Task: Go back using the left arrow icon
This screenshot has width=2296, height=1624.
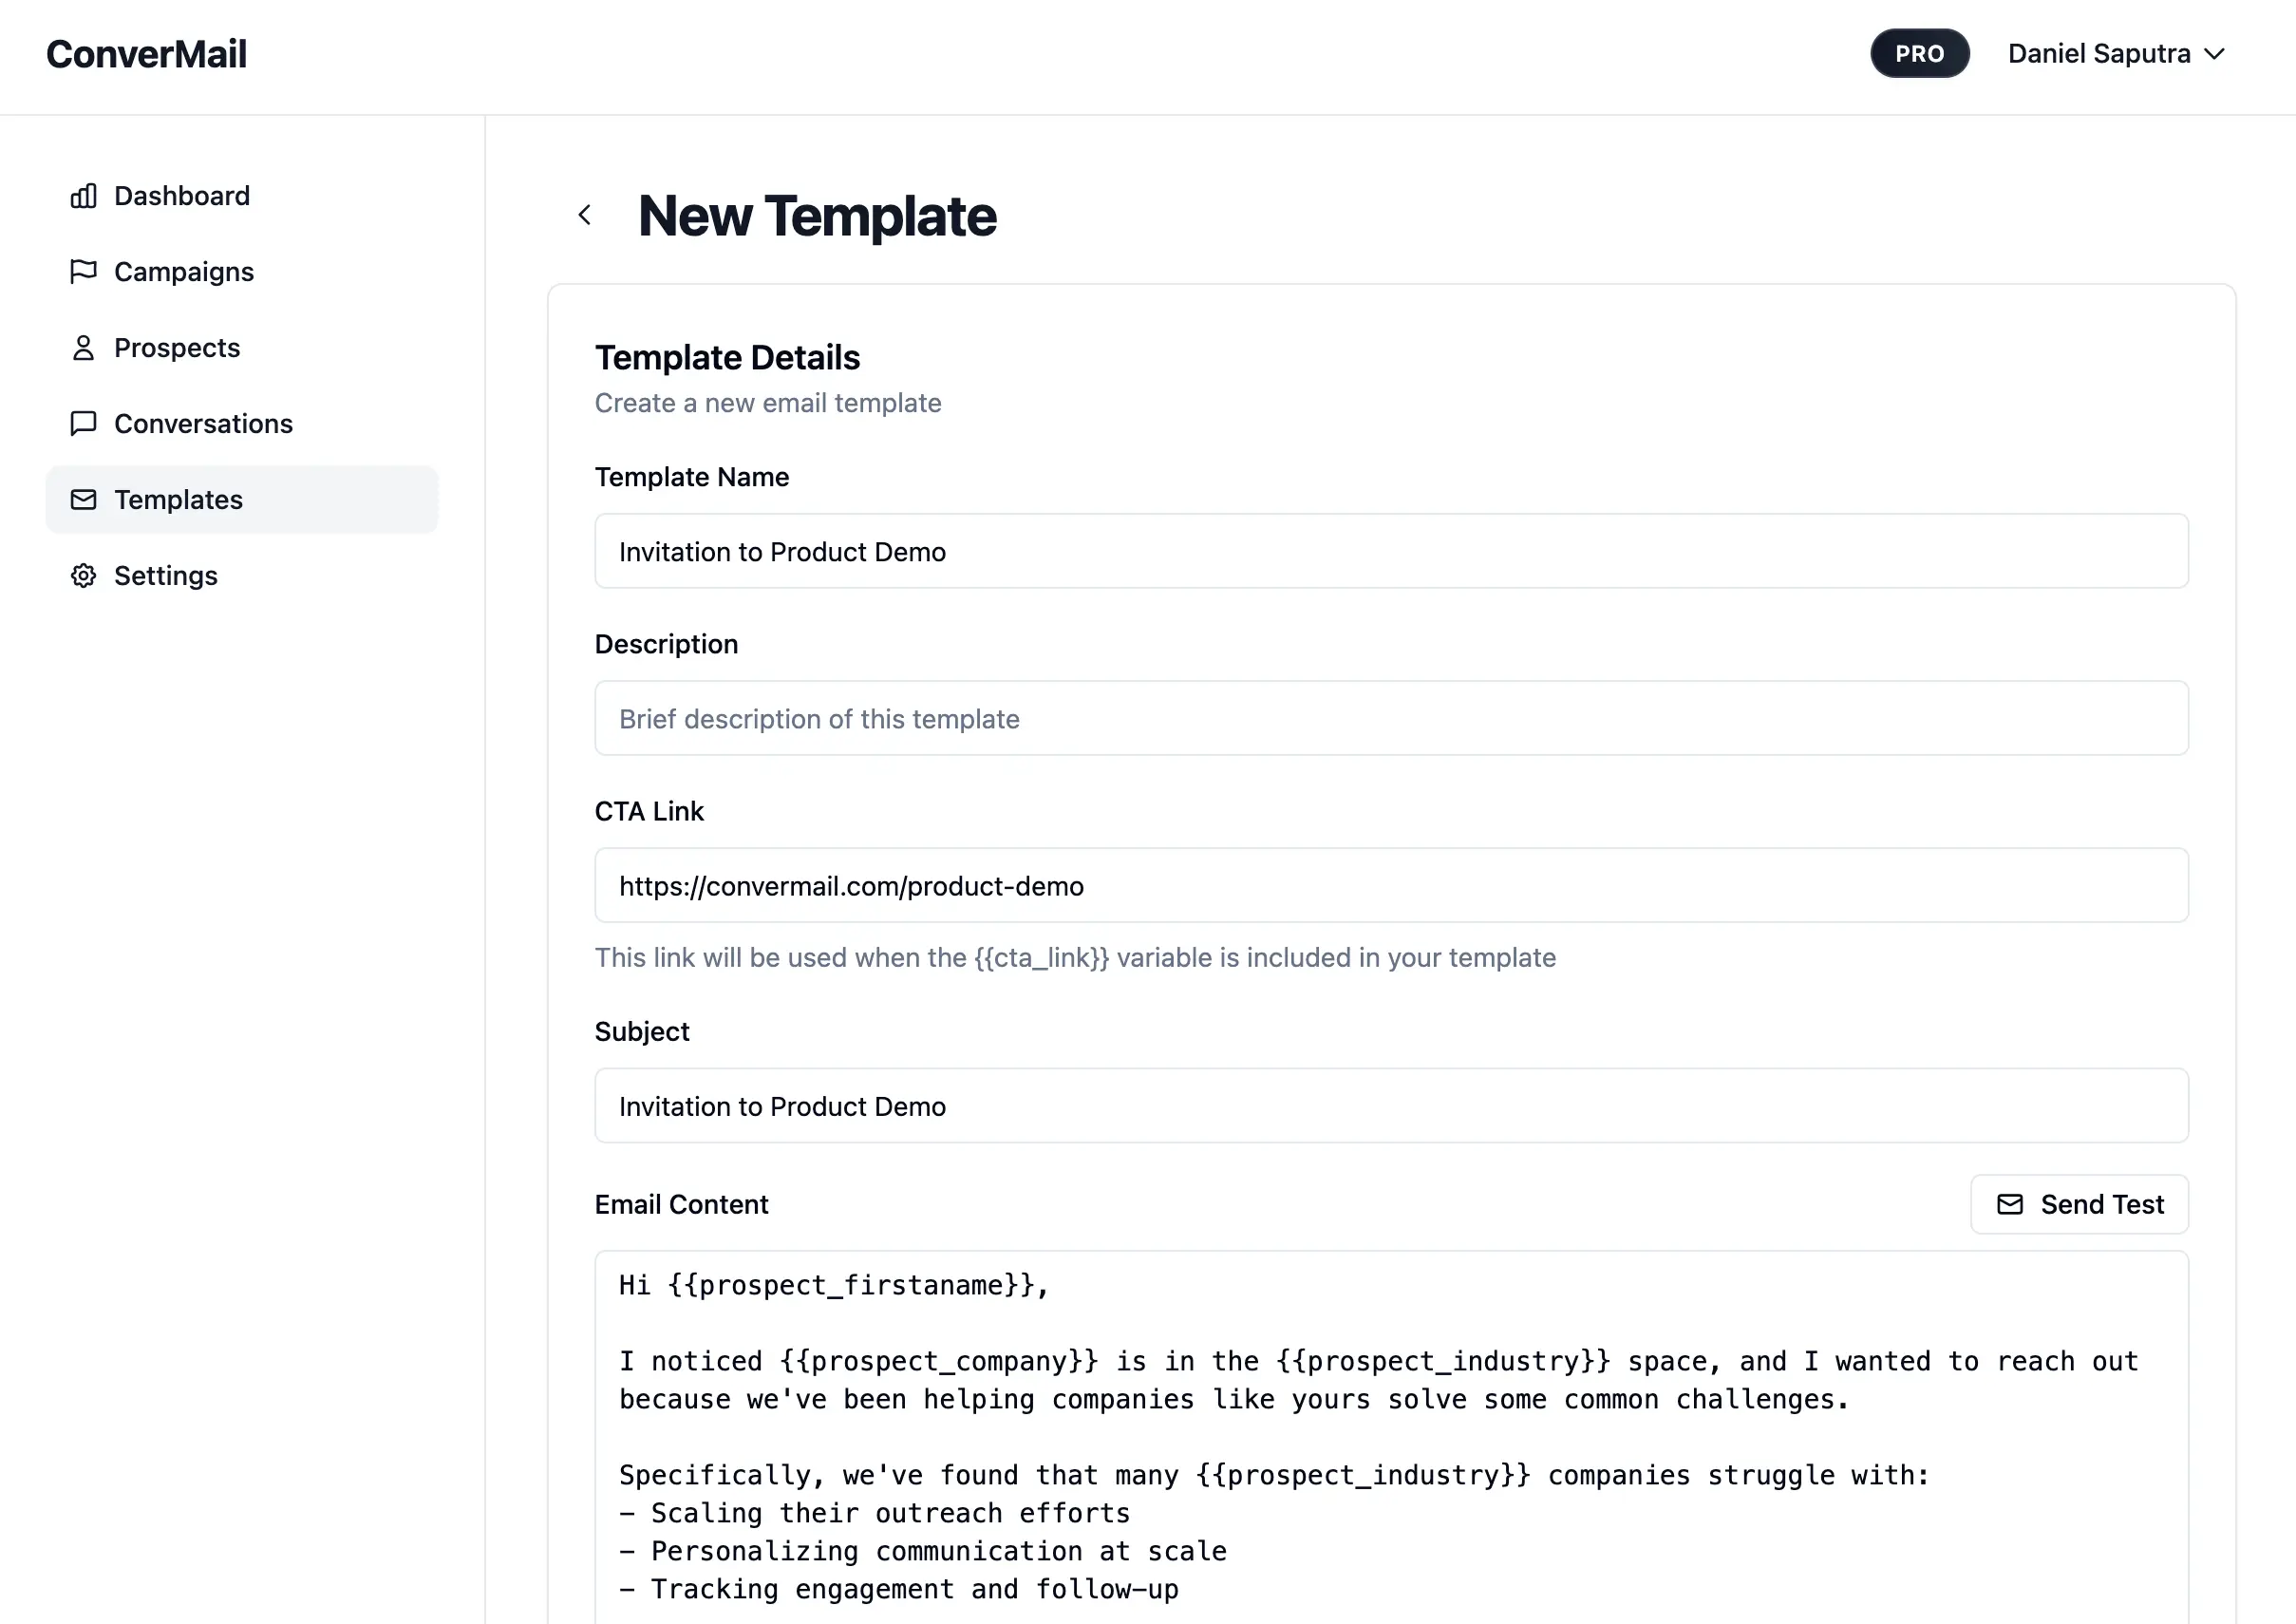Action: pos(585,215)
